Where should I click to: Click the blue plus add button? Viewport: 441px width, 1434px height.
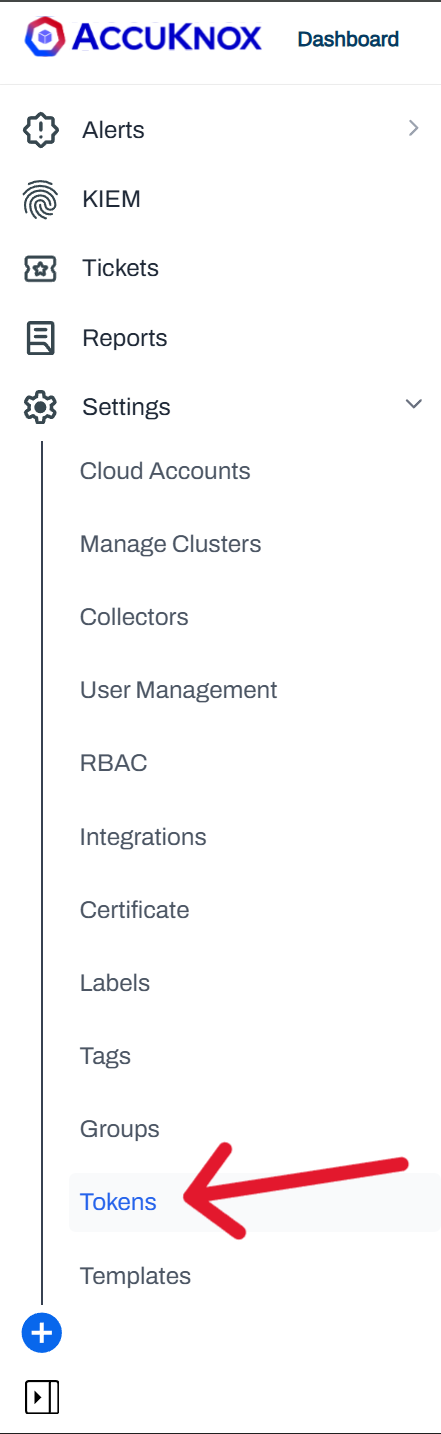[x=42, y=1333]
